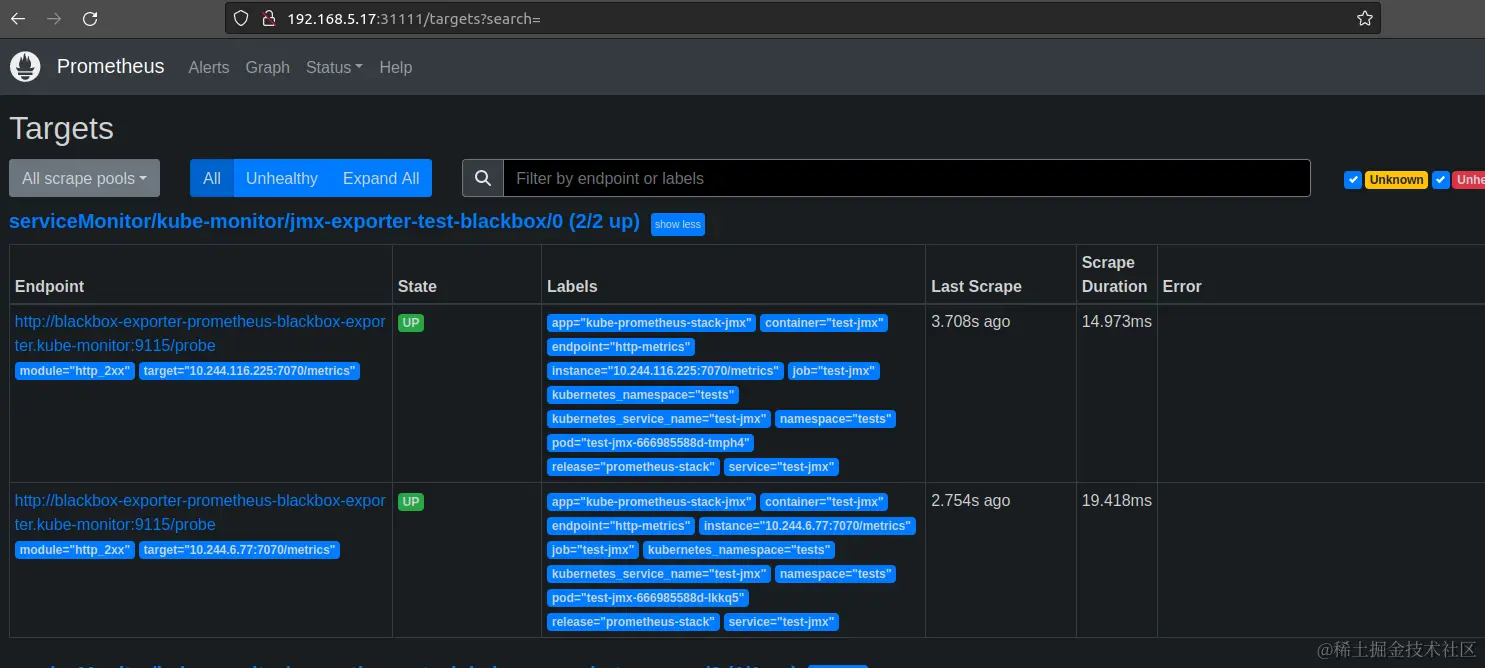Click the Prometheus brand title

pos(110,66)
